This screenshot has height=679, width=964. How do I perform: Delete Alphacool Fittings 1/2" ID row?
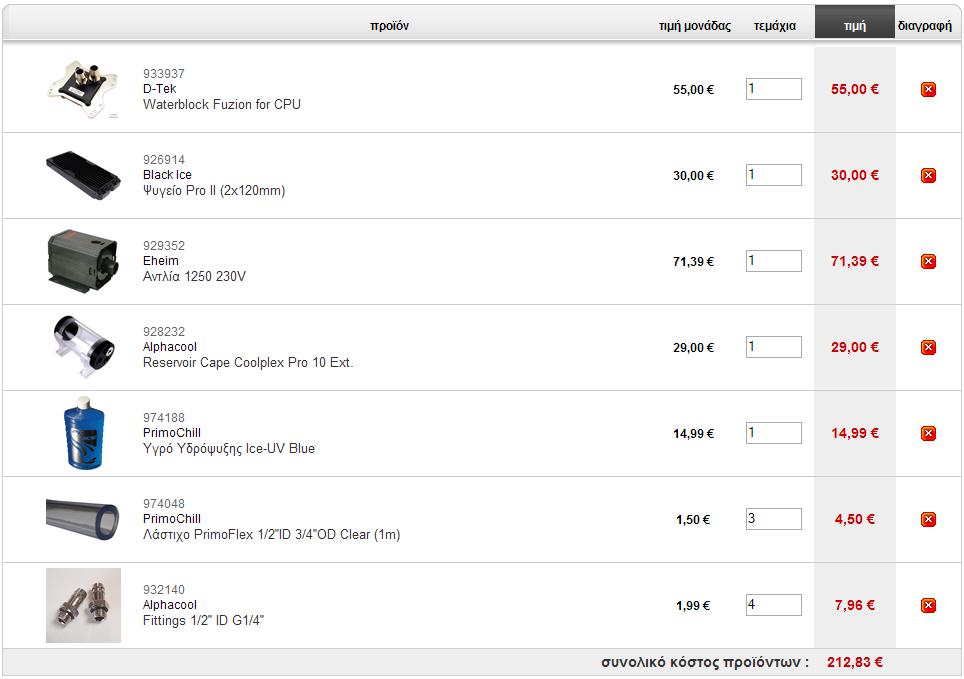coord(928,606)
